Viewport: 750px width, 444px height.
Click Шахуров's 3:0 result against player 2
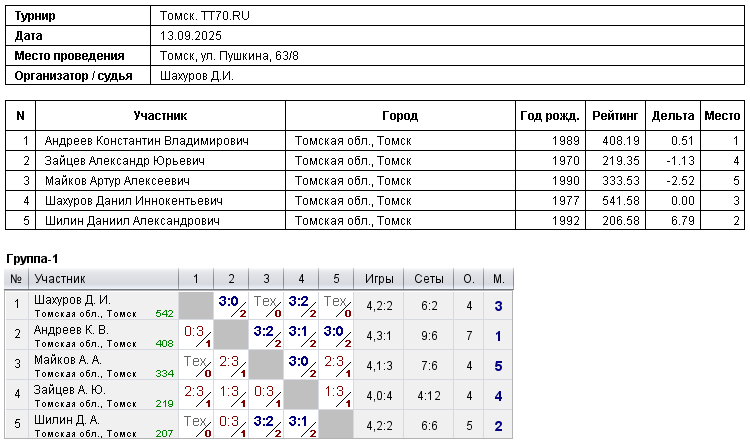(228, 301)
